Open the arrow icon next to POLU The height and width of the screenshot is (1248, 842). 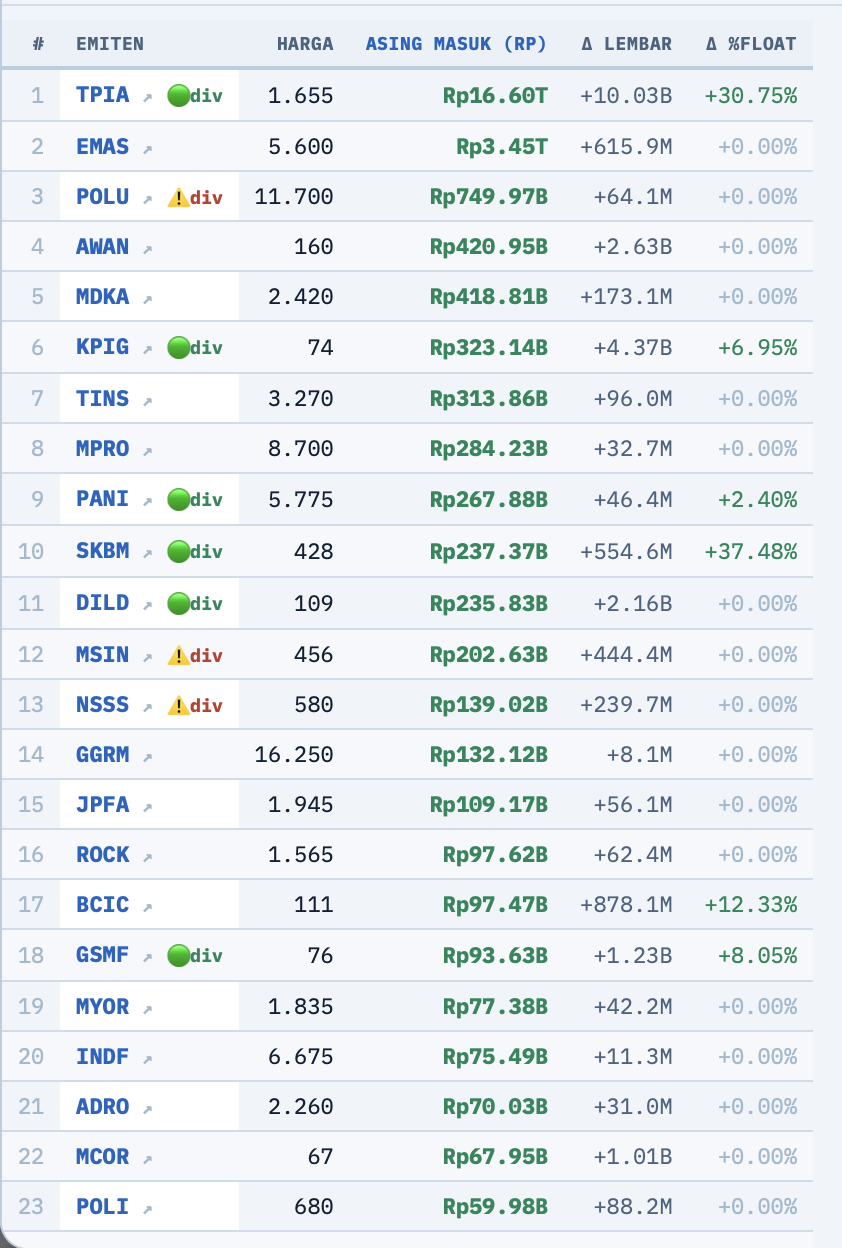click(147, 199)
